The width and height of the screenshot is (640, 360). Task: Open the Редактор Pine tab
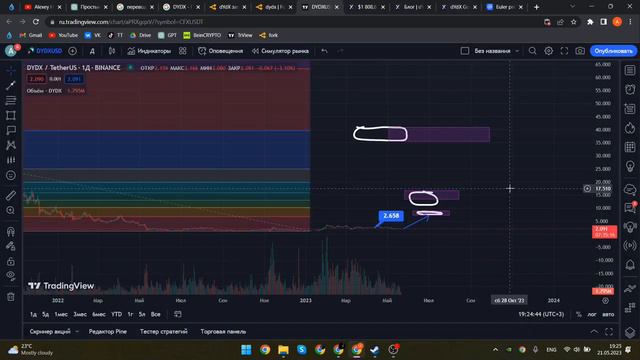[x=108, y=331]
